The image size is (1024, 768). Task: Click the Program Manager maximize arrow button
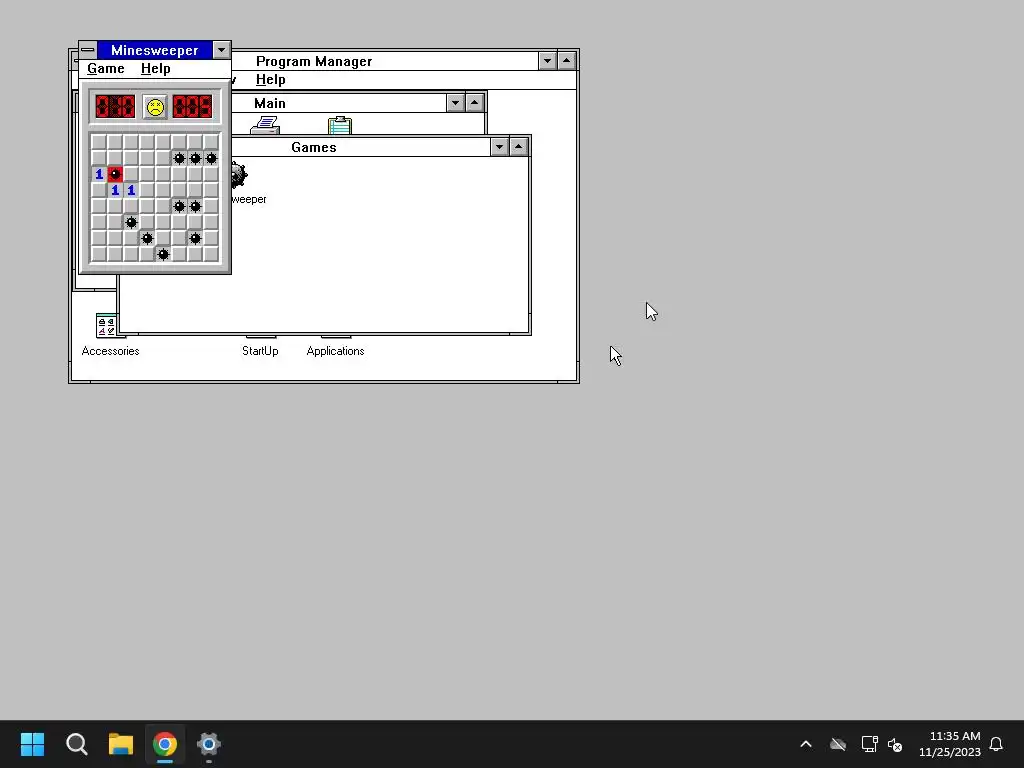(566, 61)
